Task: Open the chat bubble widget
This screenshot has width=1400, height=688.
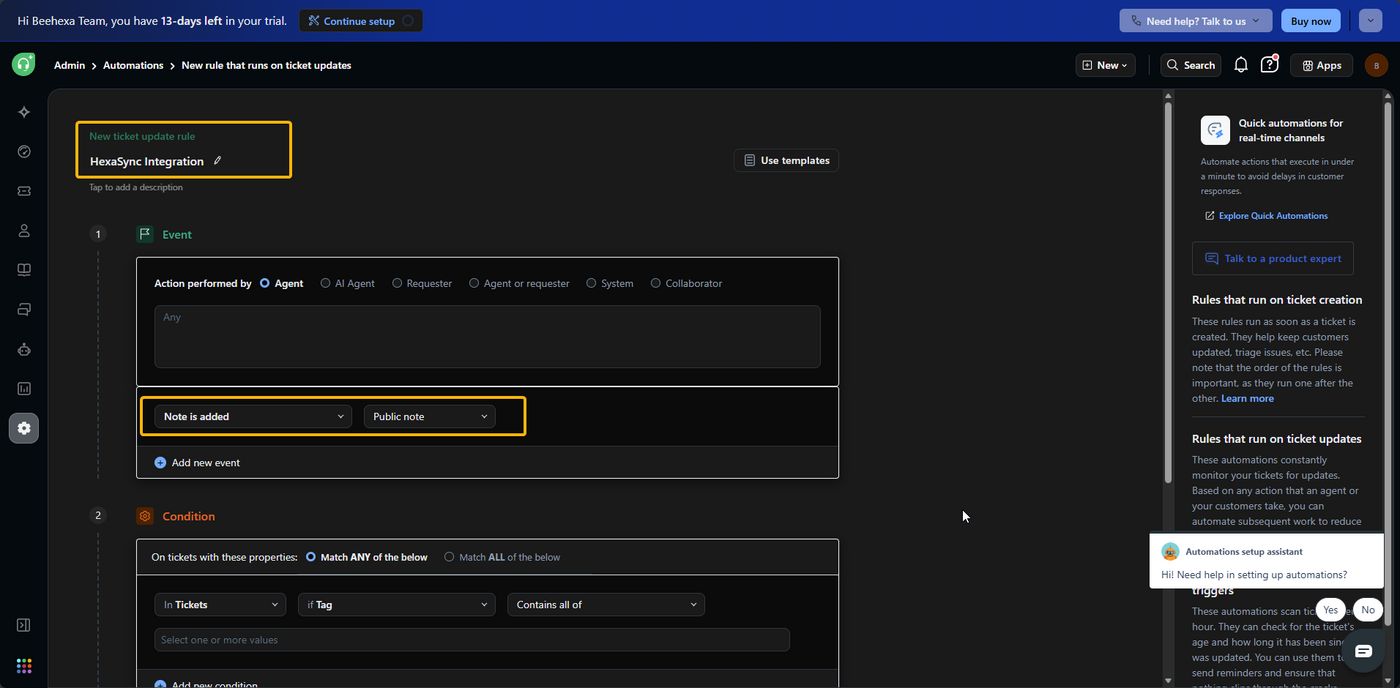Action: click(x=1363, y=651)
